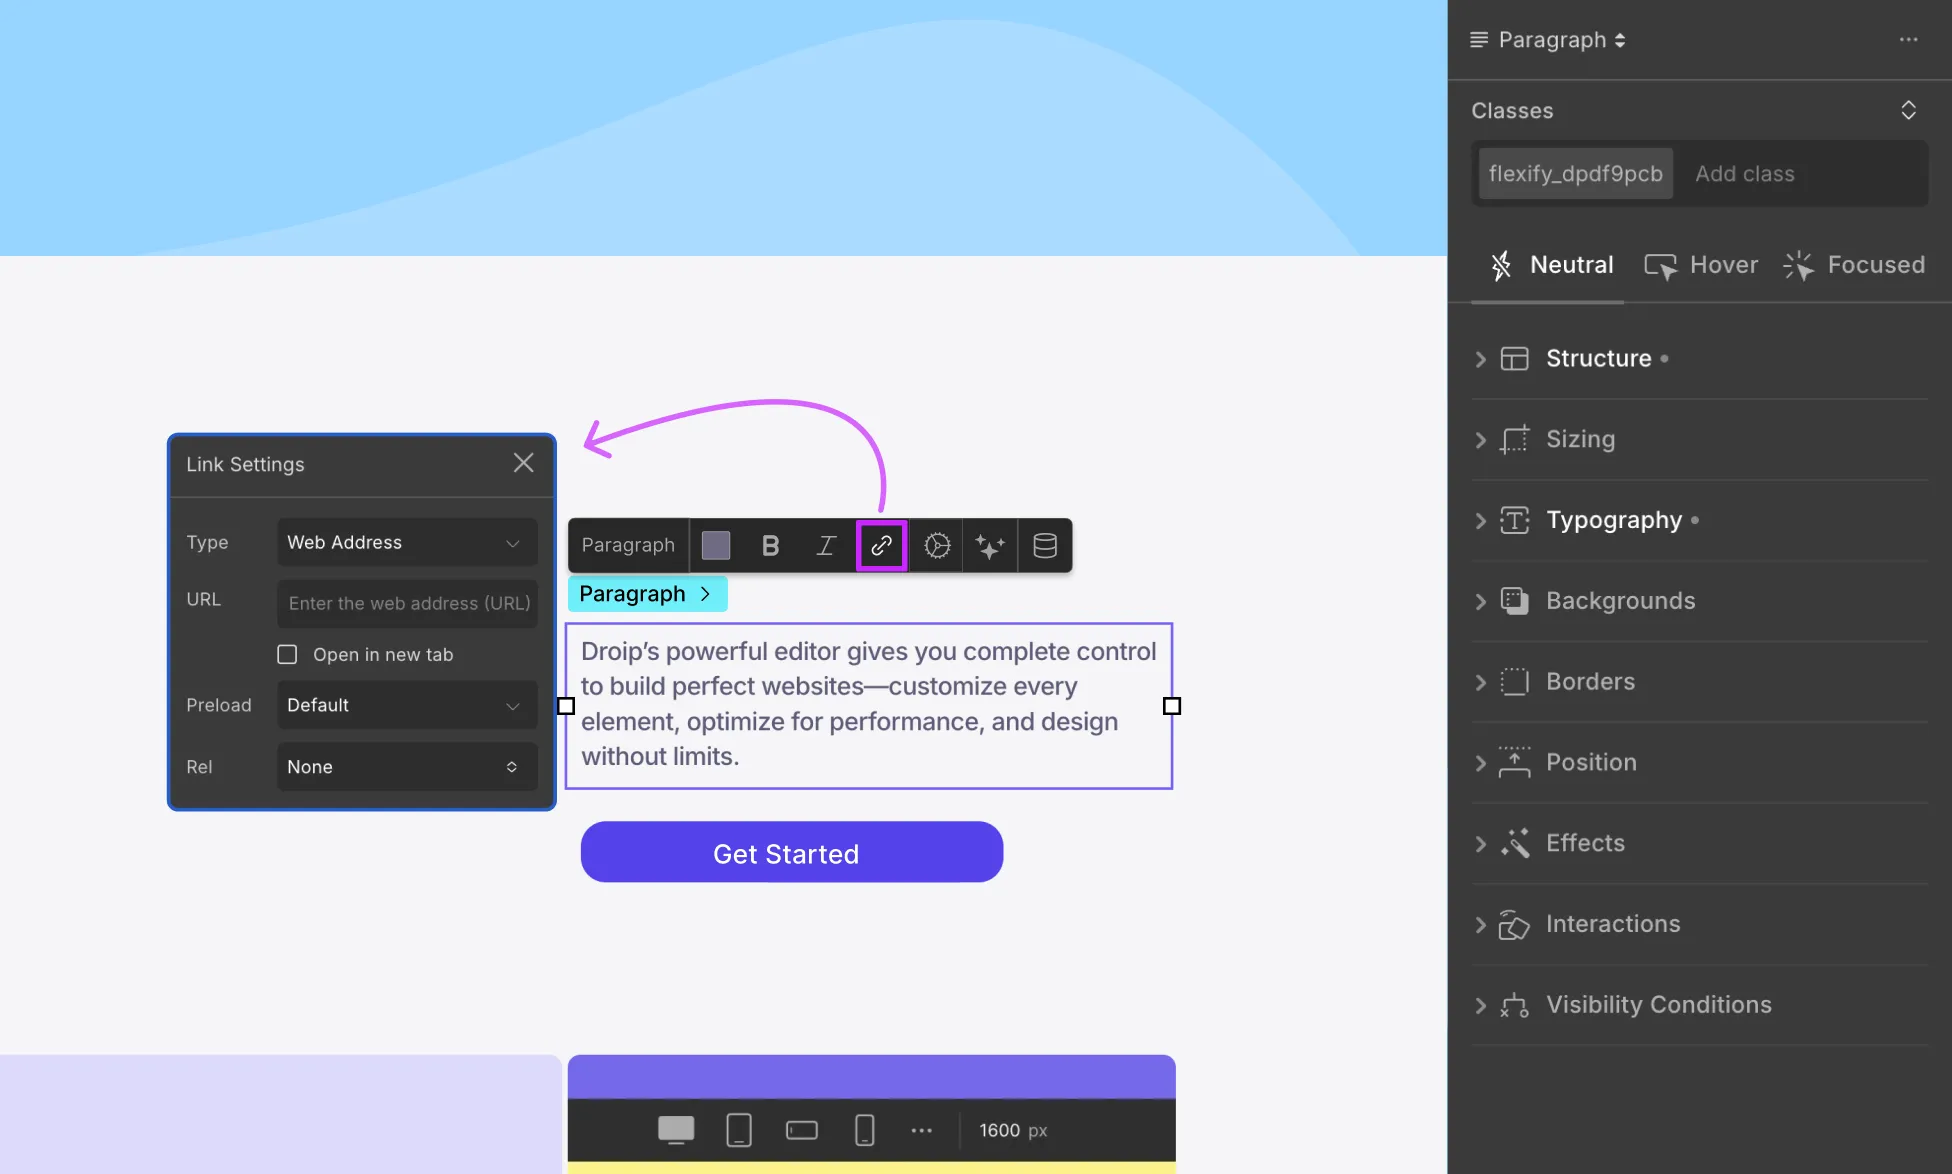Click the Effects magic wand icon

pos(1514,843)
